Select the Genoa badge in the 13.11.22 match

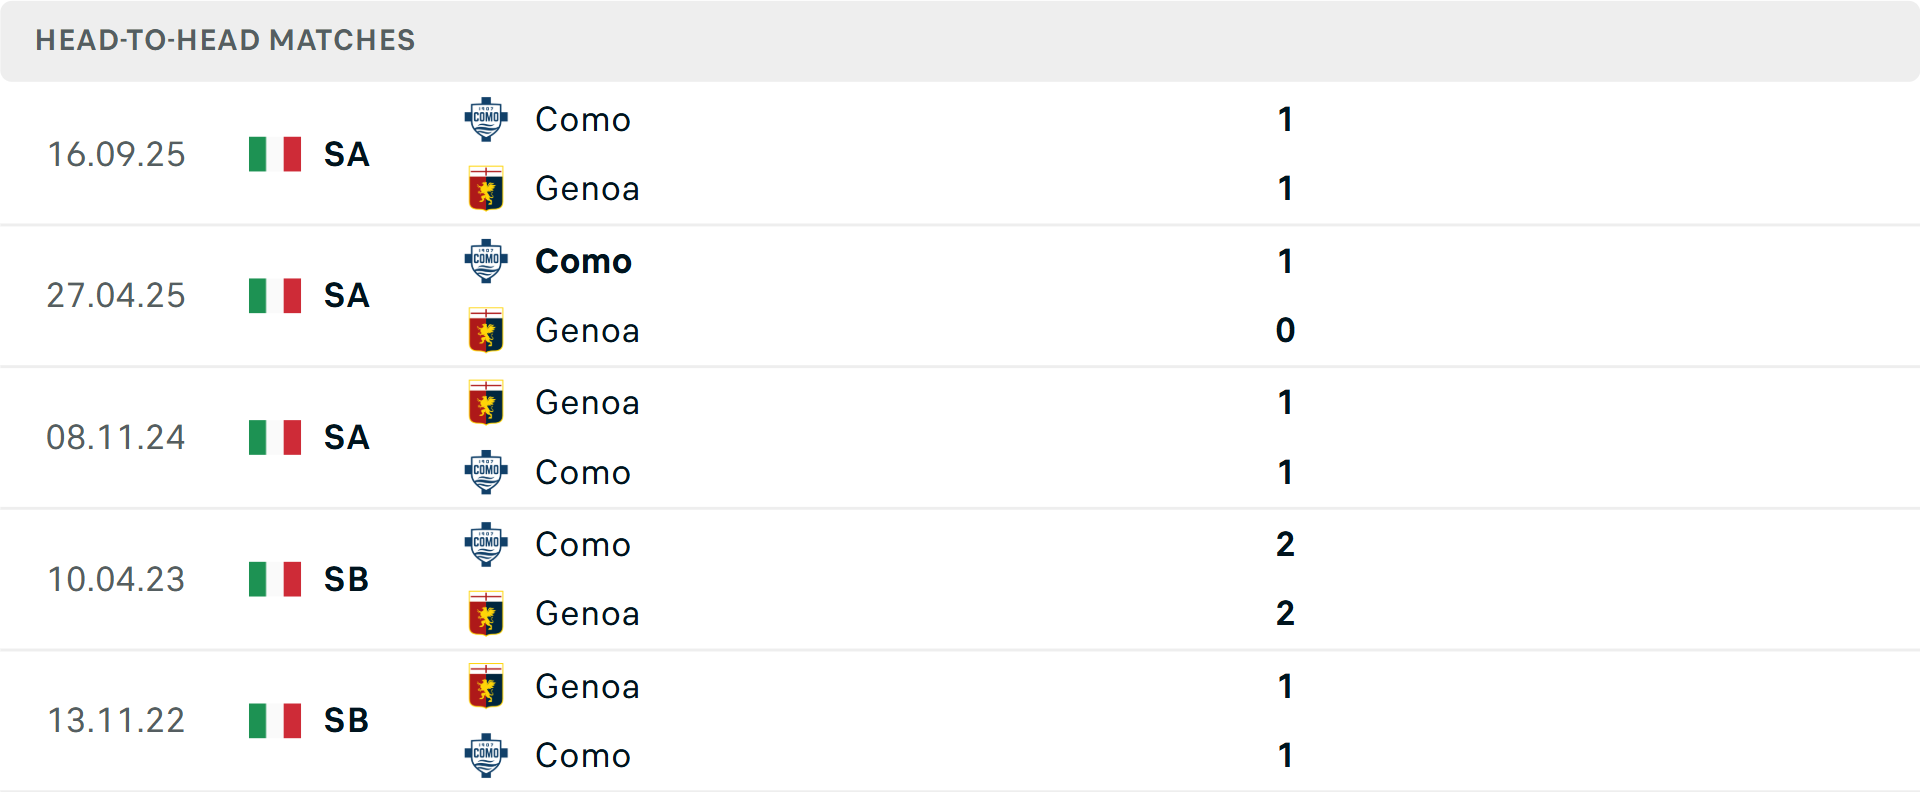pos(487,686)
